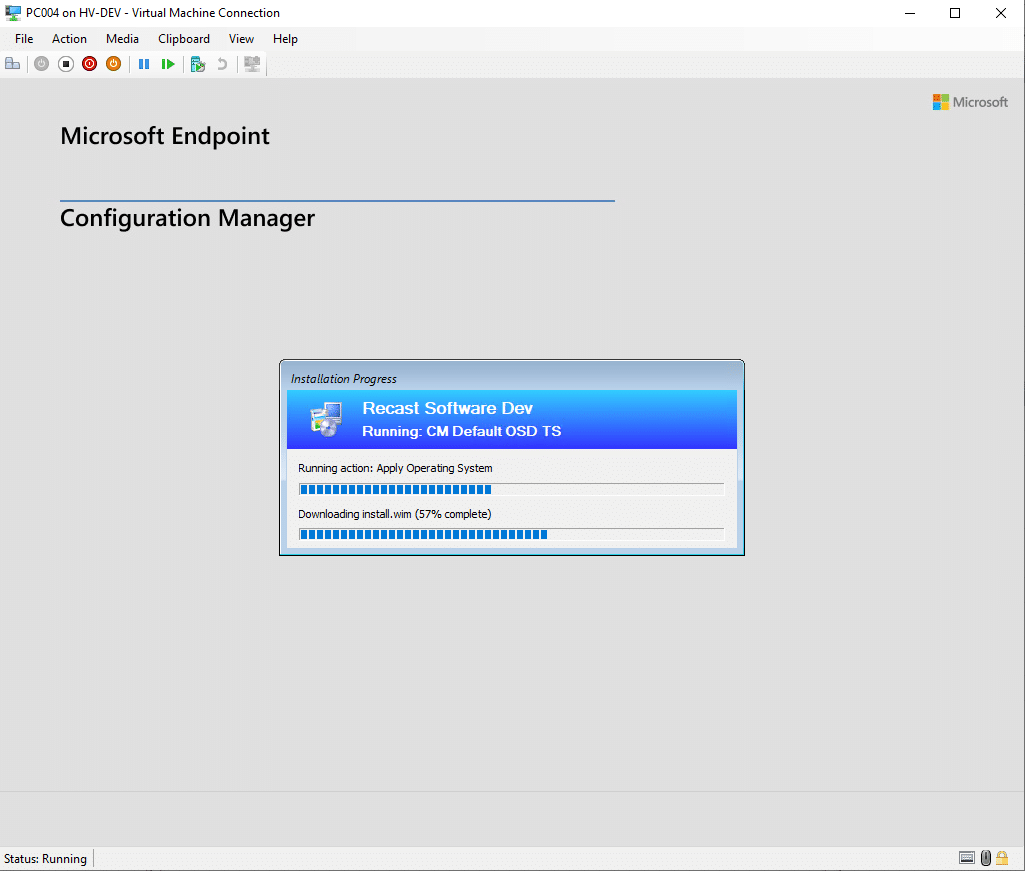Open the Media menu
The height and width of the screenshot is (871, 1025).
122,38
